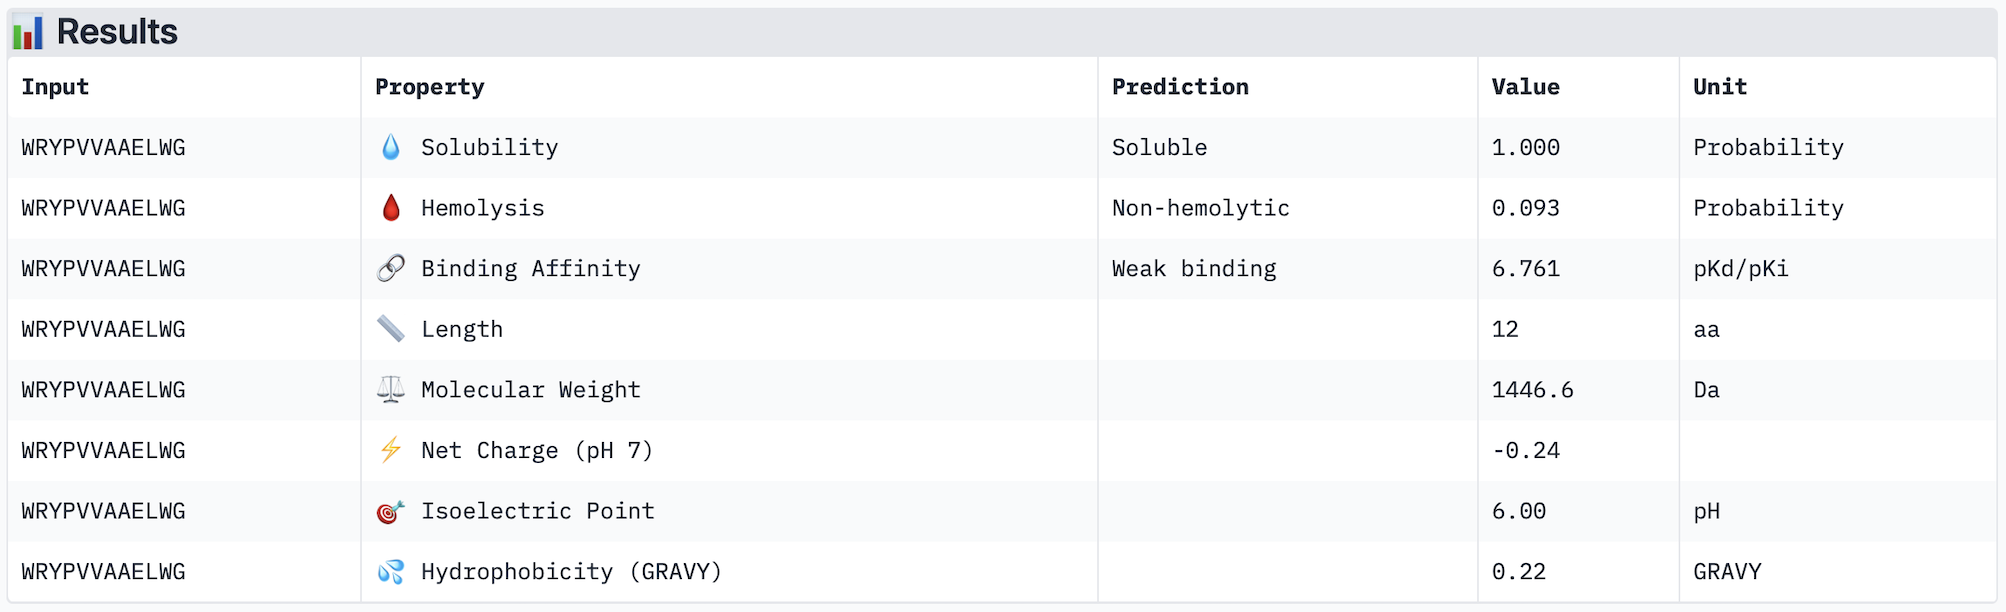Click the ruler Length icon
This screenshot has width=2006, height=612.
[x=391, y=329]
